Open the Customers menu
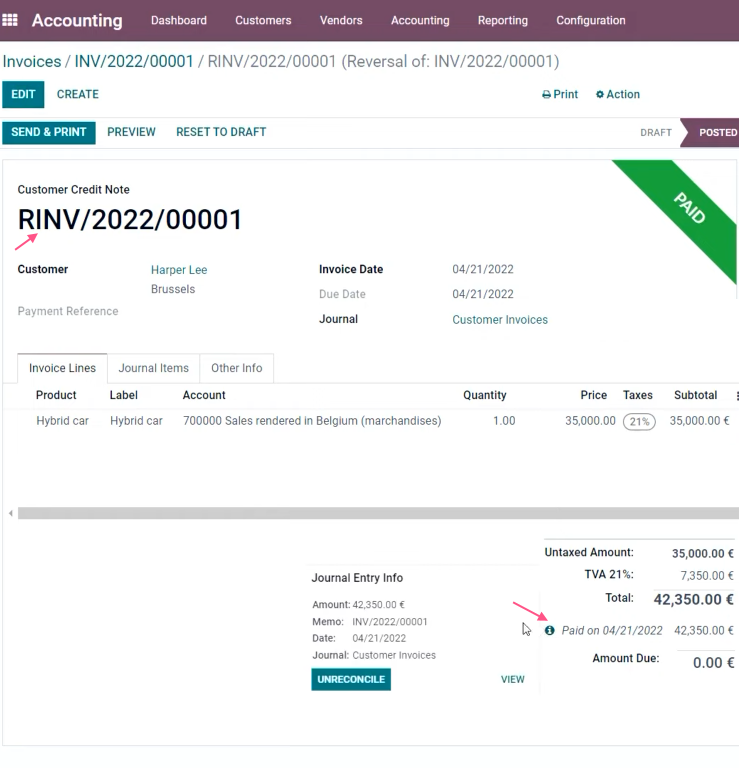The image size is (739, 768). click(263, 21)
